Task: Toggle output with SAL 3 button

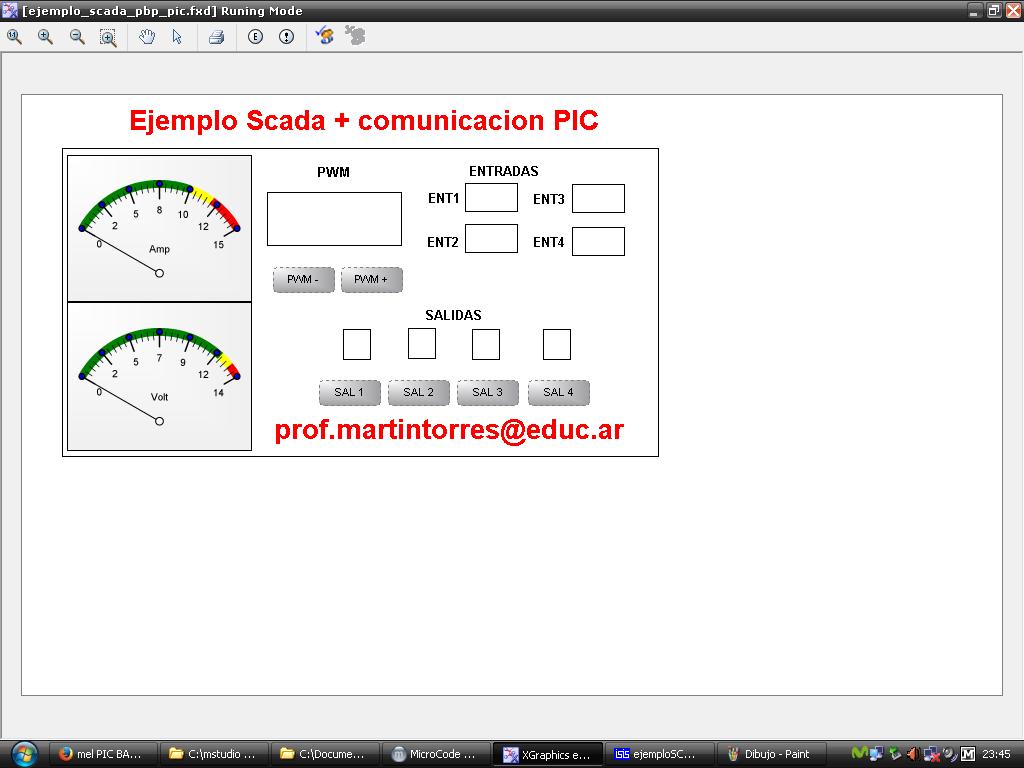Action: pyautogui.click(x=487, y=392)
